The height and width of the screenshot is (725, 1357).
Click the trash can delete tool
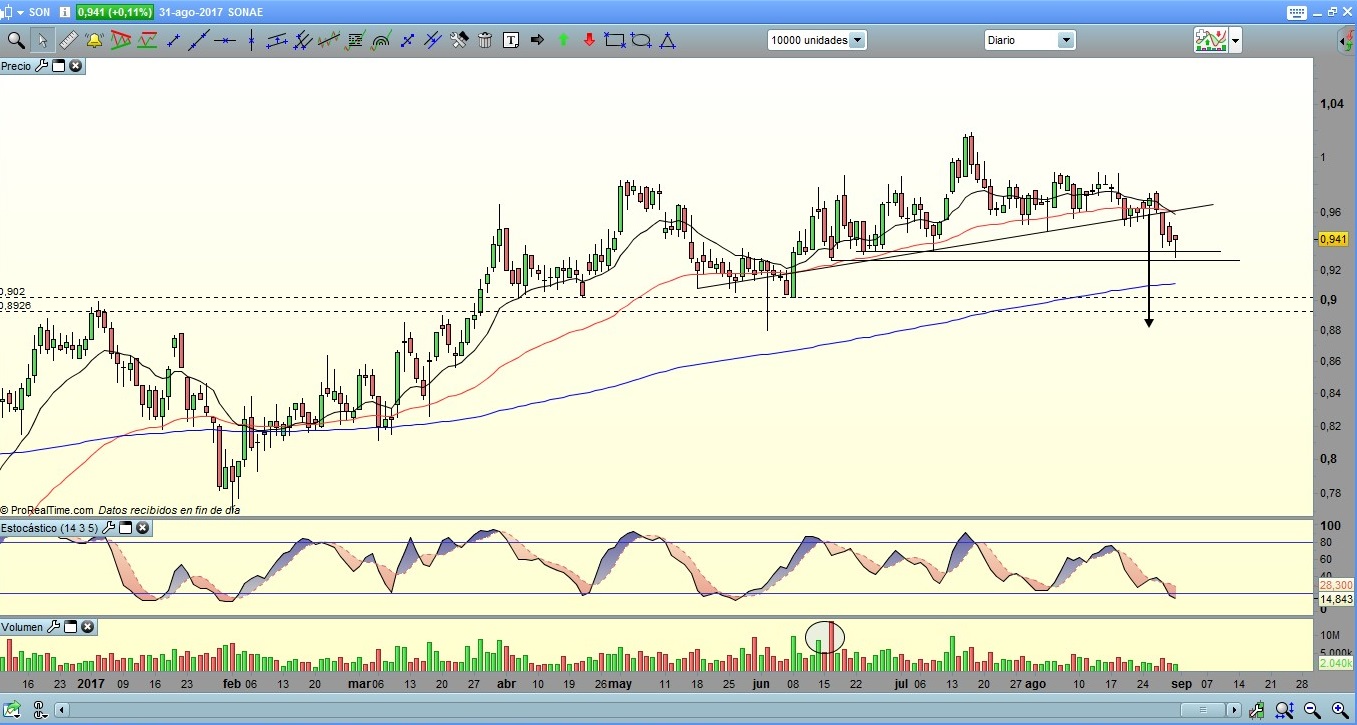point(485,40)
